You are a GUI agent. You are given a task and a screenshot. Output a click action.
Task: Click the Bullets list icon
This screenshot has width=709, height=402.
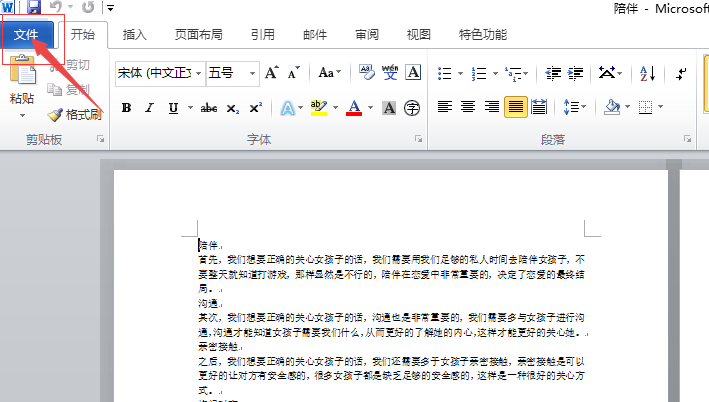pyautogui.click(x=444, y=73)
